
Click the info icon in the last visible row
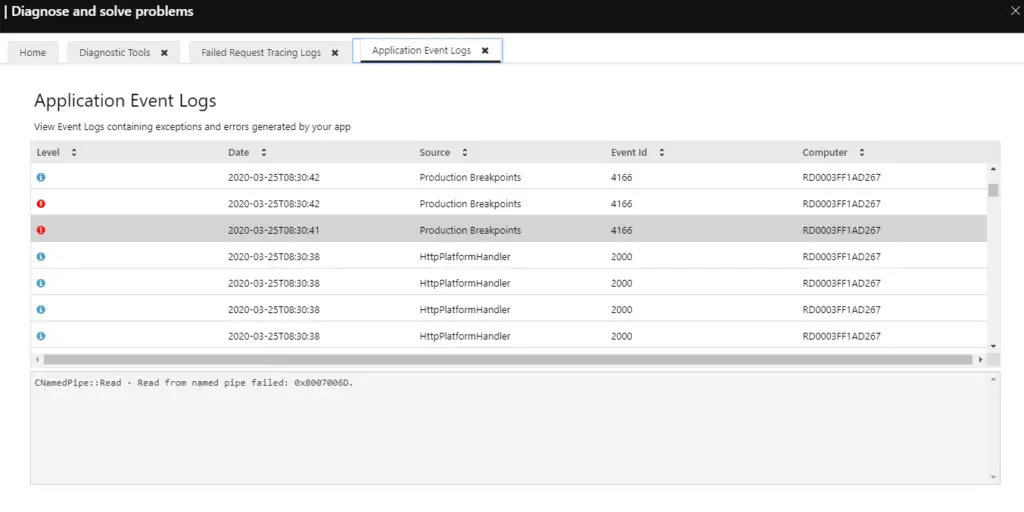pyautogui.click(x=41, y=336)
